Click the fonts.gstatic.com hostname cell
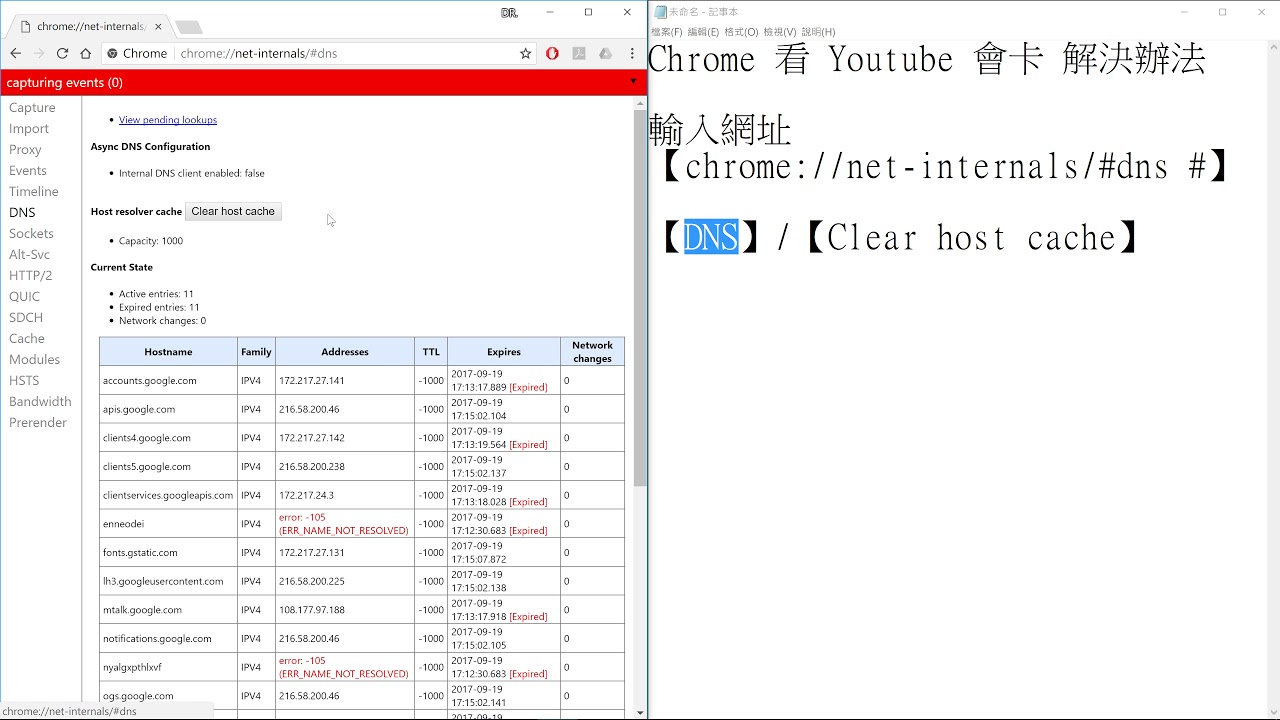This screenshot has width=1280, height=720. [x=168, y=552]
